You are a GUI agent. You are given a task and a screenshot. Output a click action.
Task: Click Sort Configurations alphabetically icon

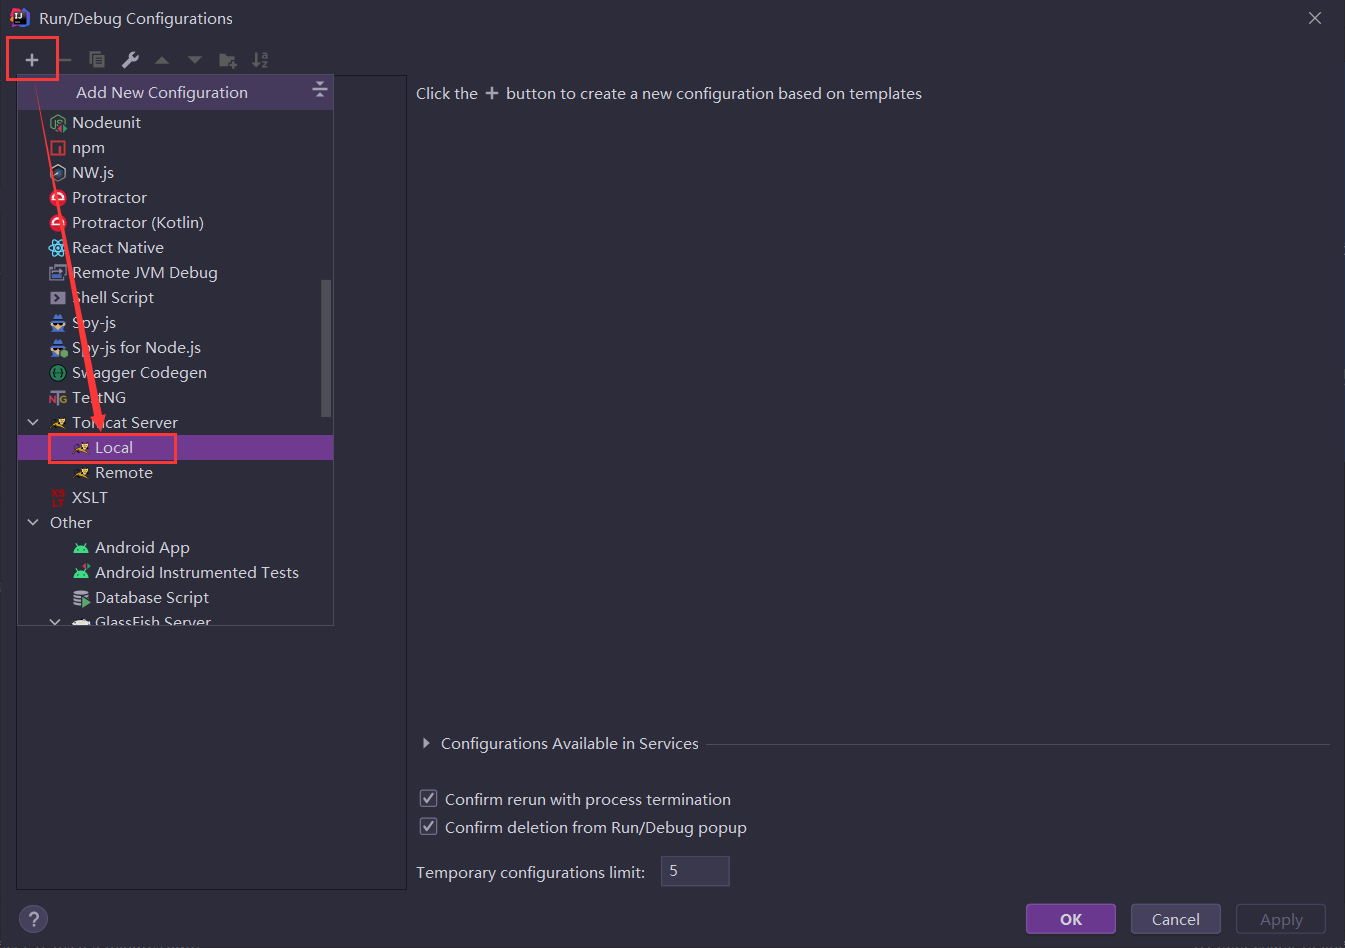[x=260, y=60]
